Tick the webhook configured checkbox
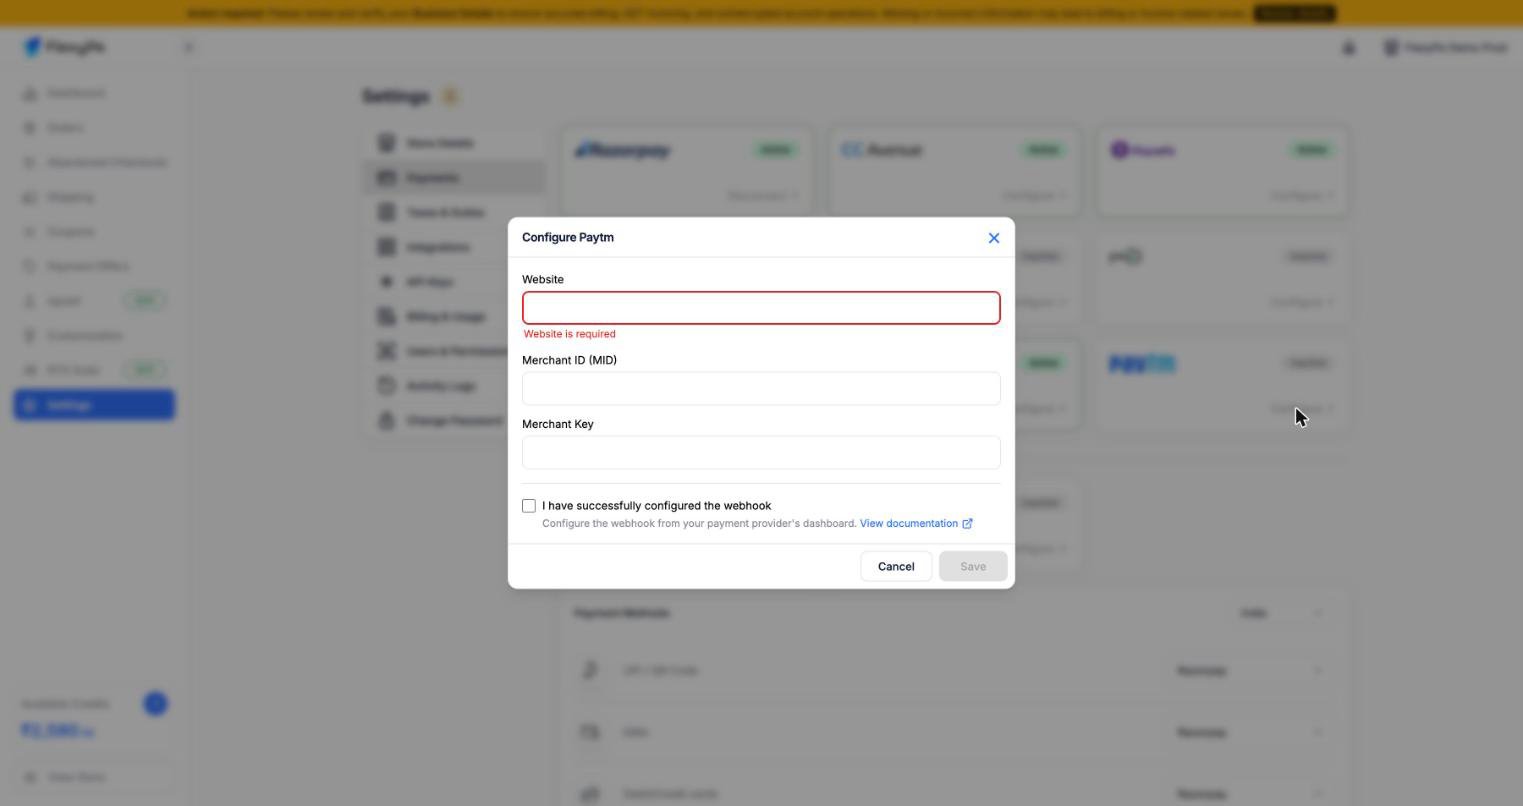The height and width of the screenshot is (806, 1523). 529,506
